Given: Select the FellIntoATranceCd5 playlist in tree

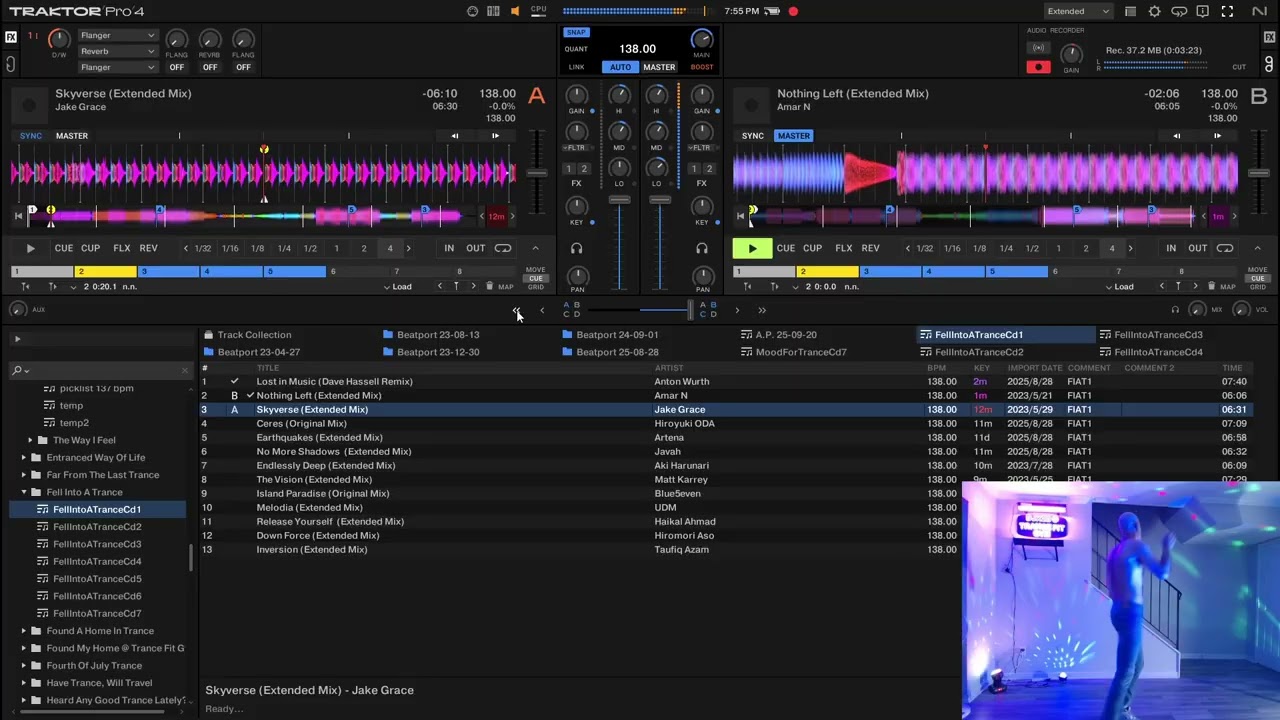Looking at the screenshot, I should pos(97,579).
